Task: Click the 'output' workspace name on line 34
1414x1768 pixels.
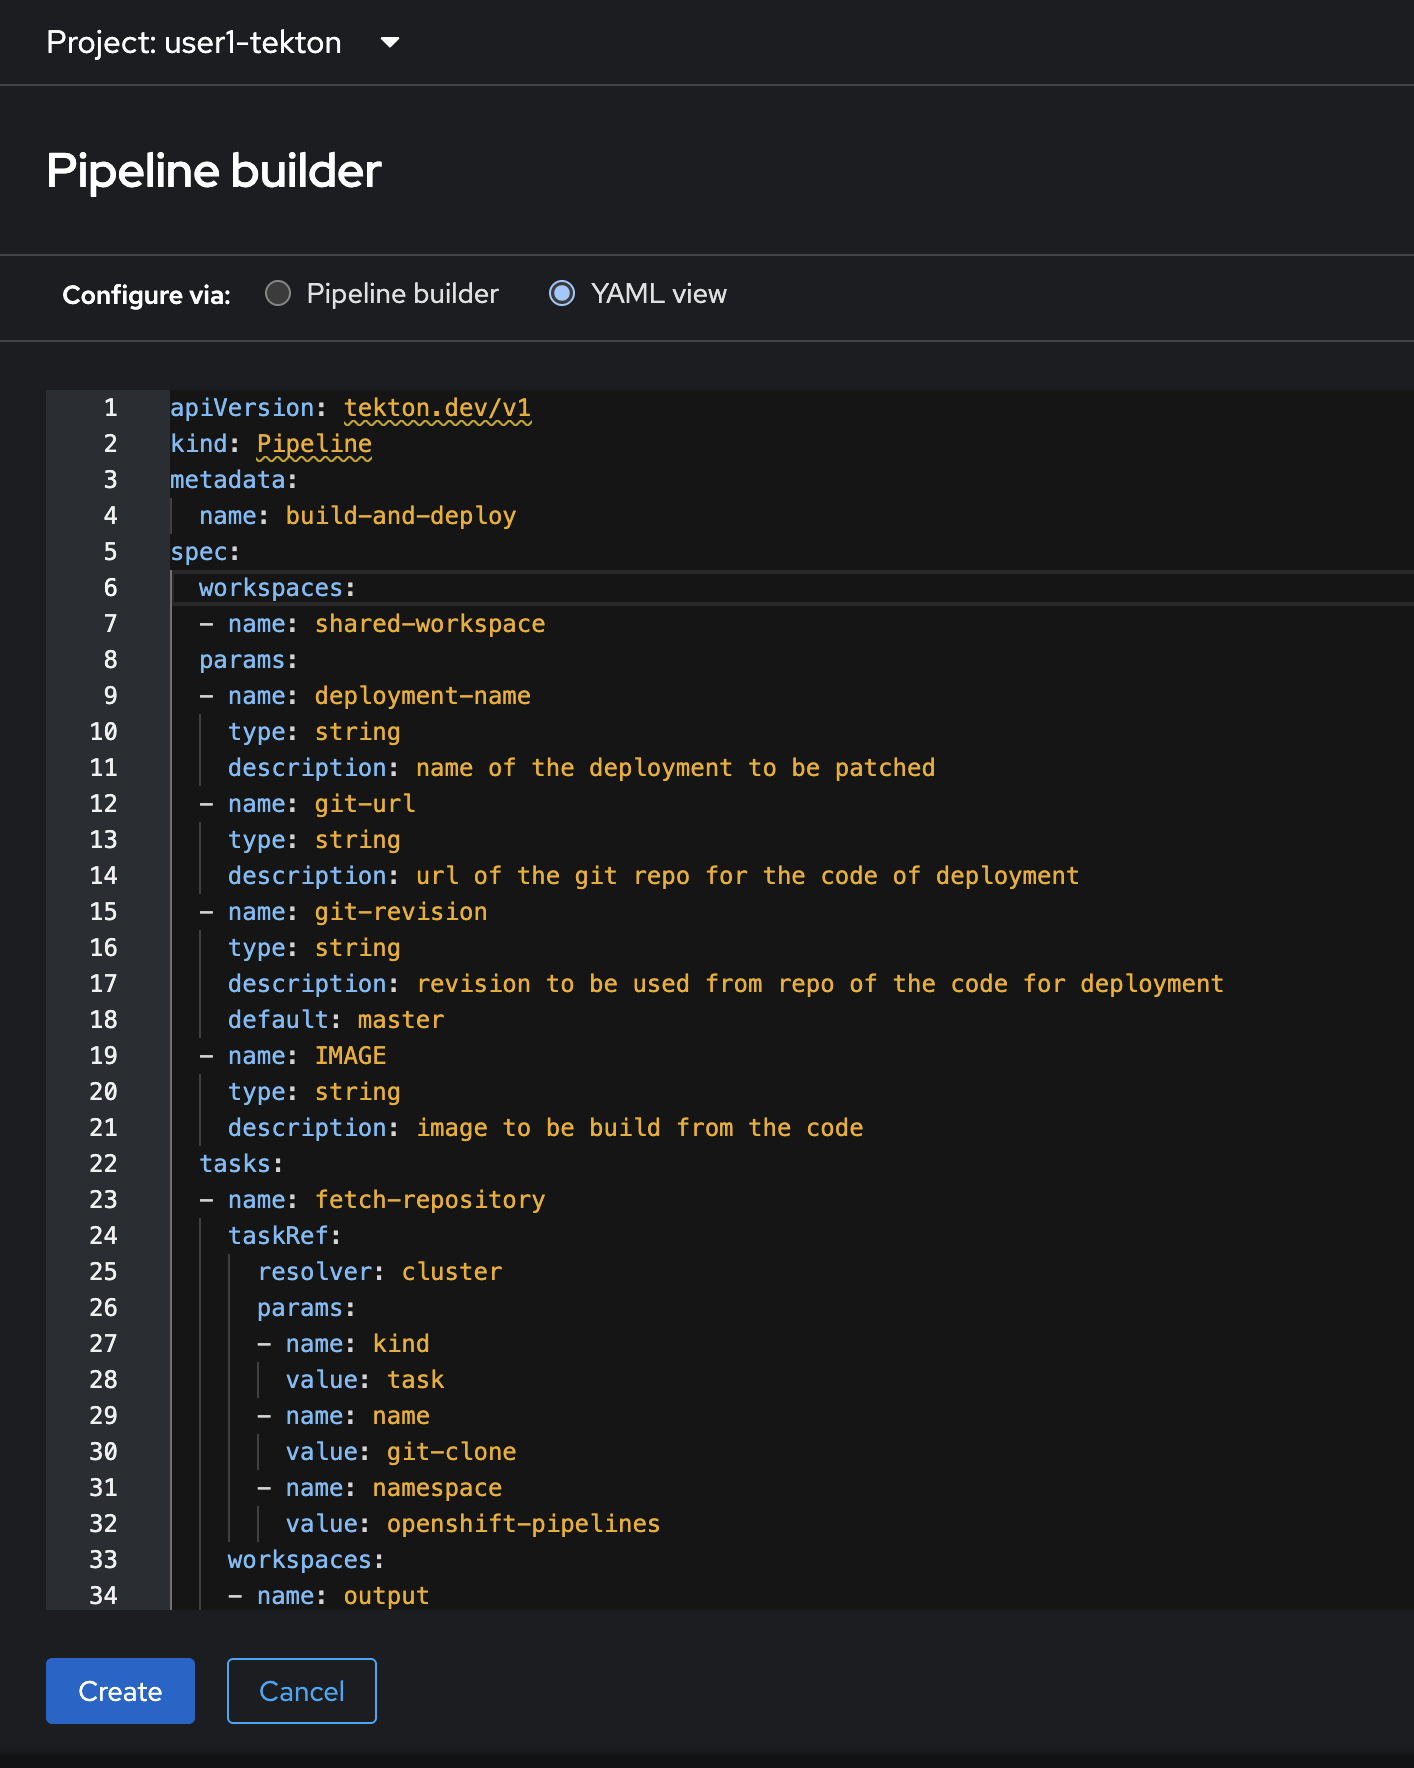Action: click(387, 1596)
